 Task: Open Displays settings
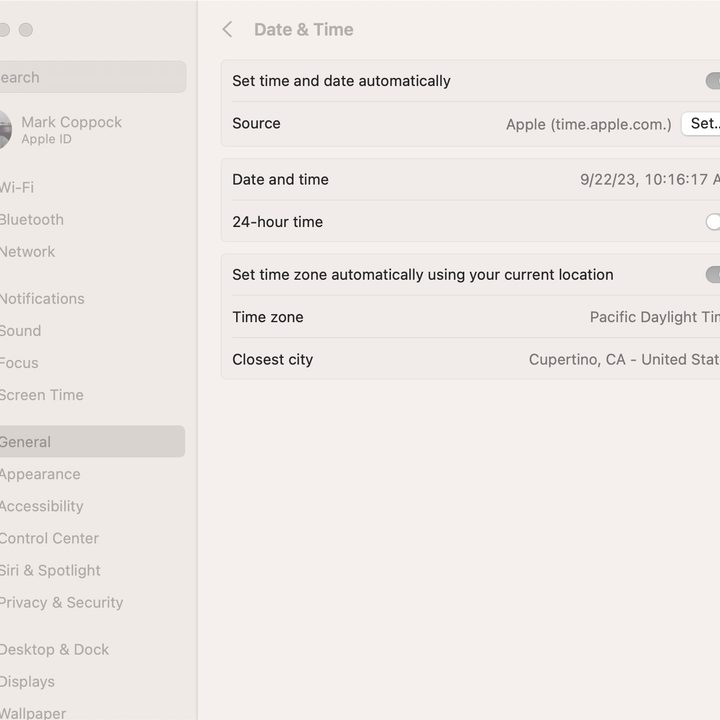[x=28, y=682]
